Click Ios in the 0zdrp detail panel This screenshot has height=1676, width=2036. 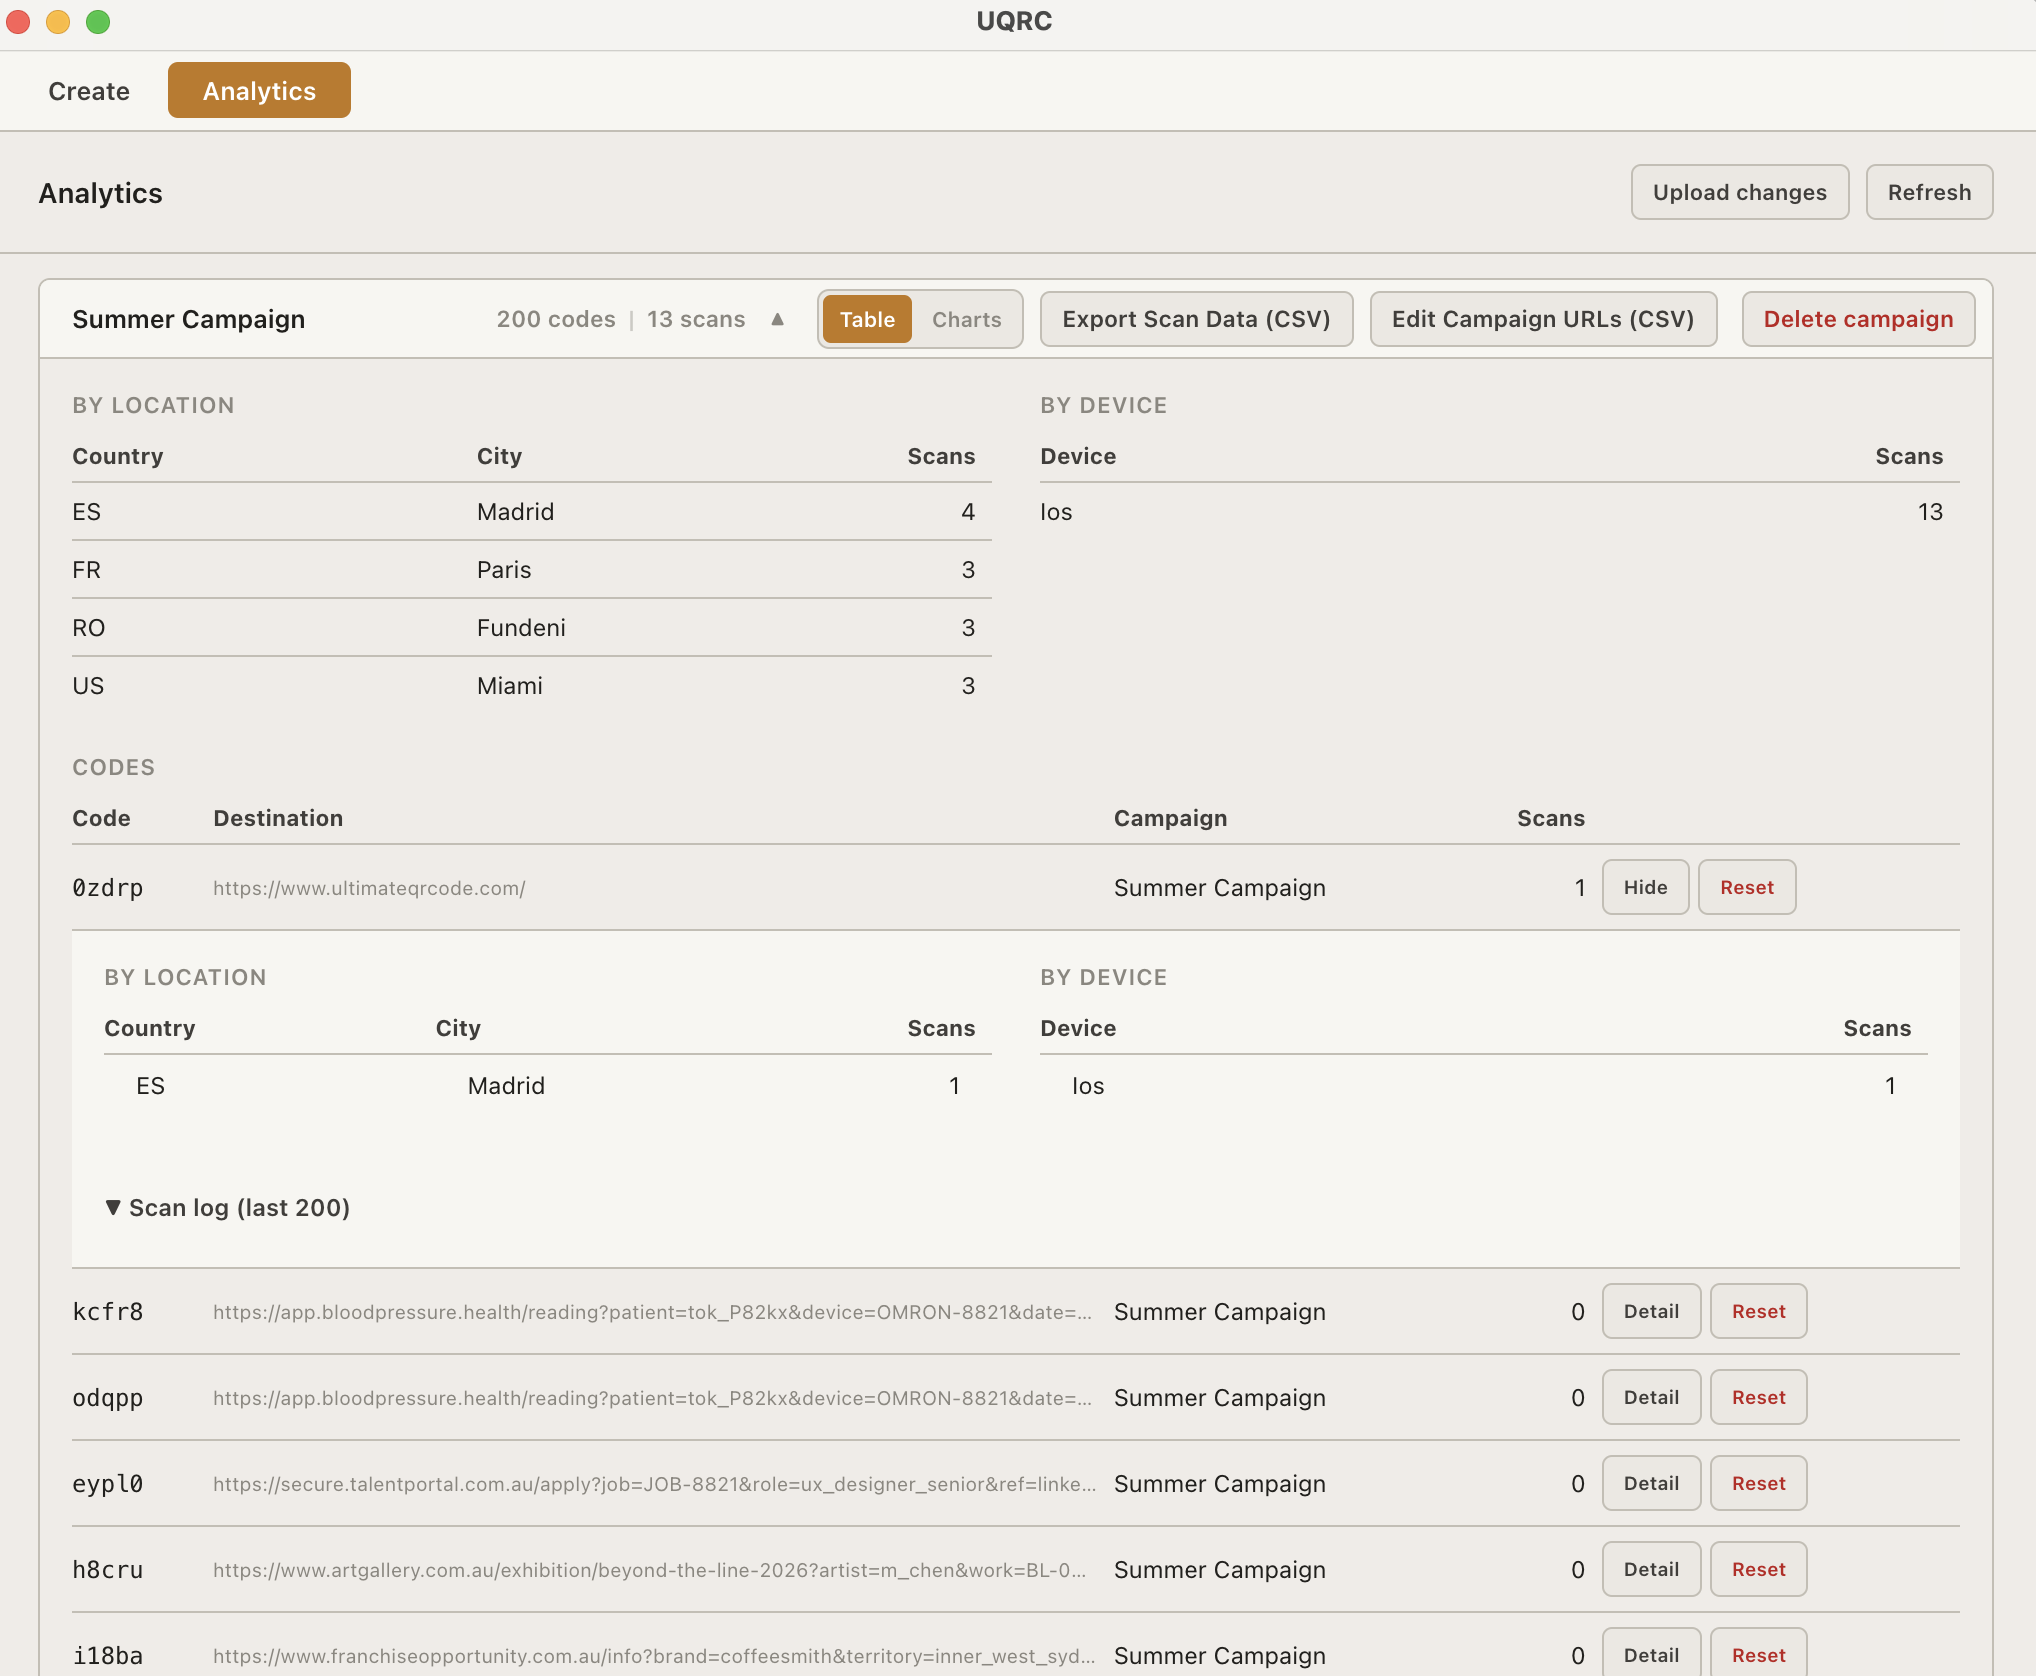(x=1088, y=1086)
